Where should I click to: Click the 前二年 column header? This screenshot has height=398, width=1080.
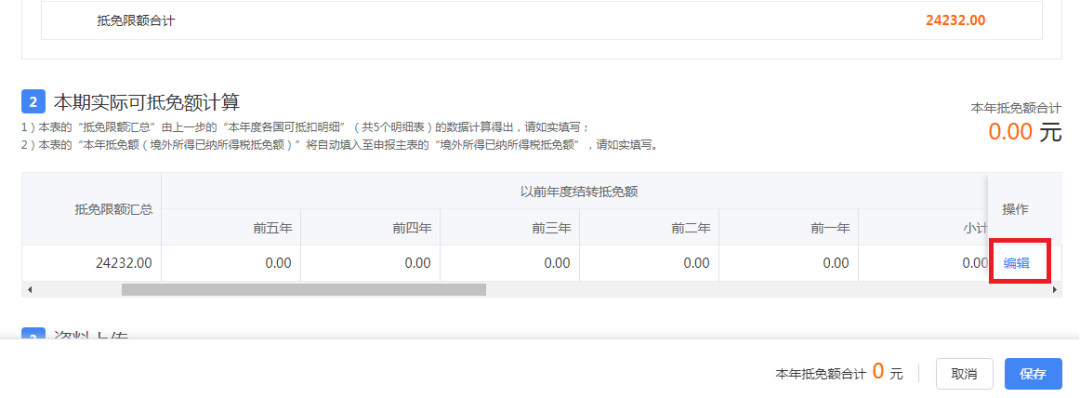click(x=649, y=228)
